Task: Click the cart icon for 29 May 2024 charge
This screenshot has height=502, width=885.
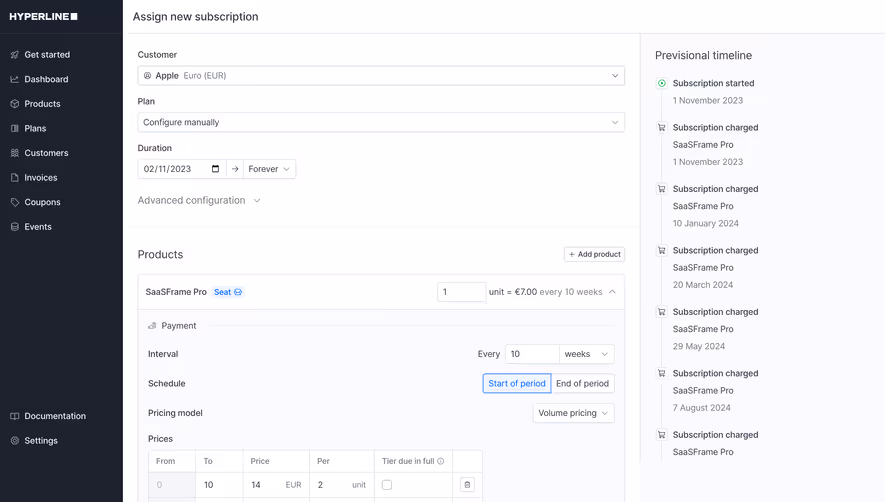Action: click(x=661, y=312)
